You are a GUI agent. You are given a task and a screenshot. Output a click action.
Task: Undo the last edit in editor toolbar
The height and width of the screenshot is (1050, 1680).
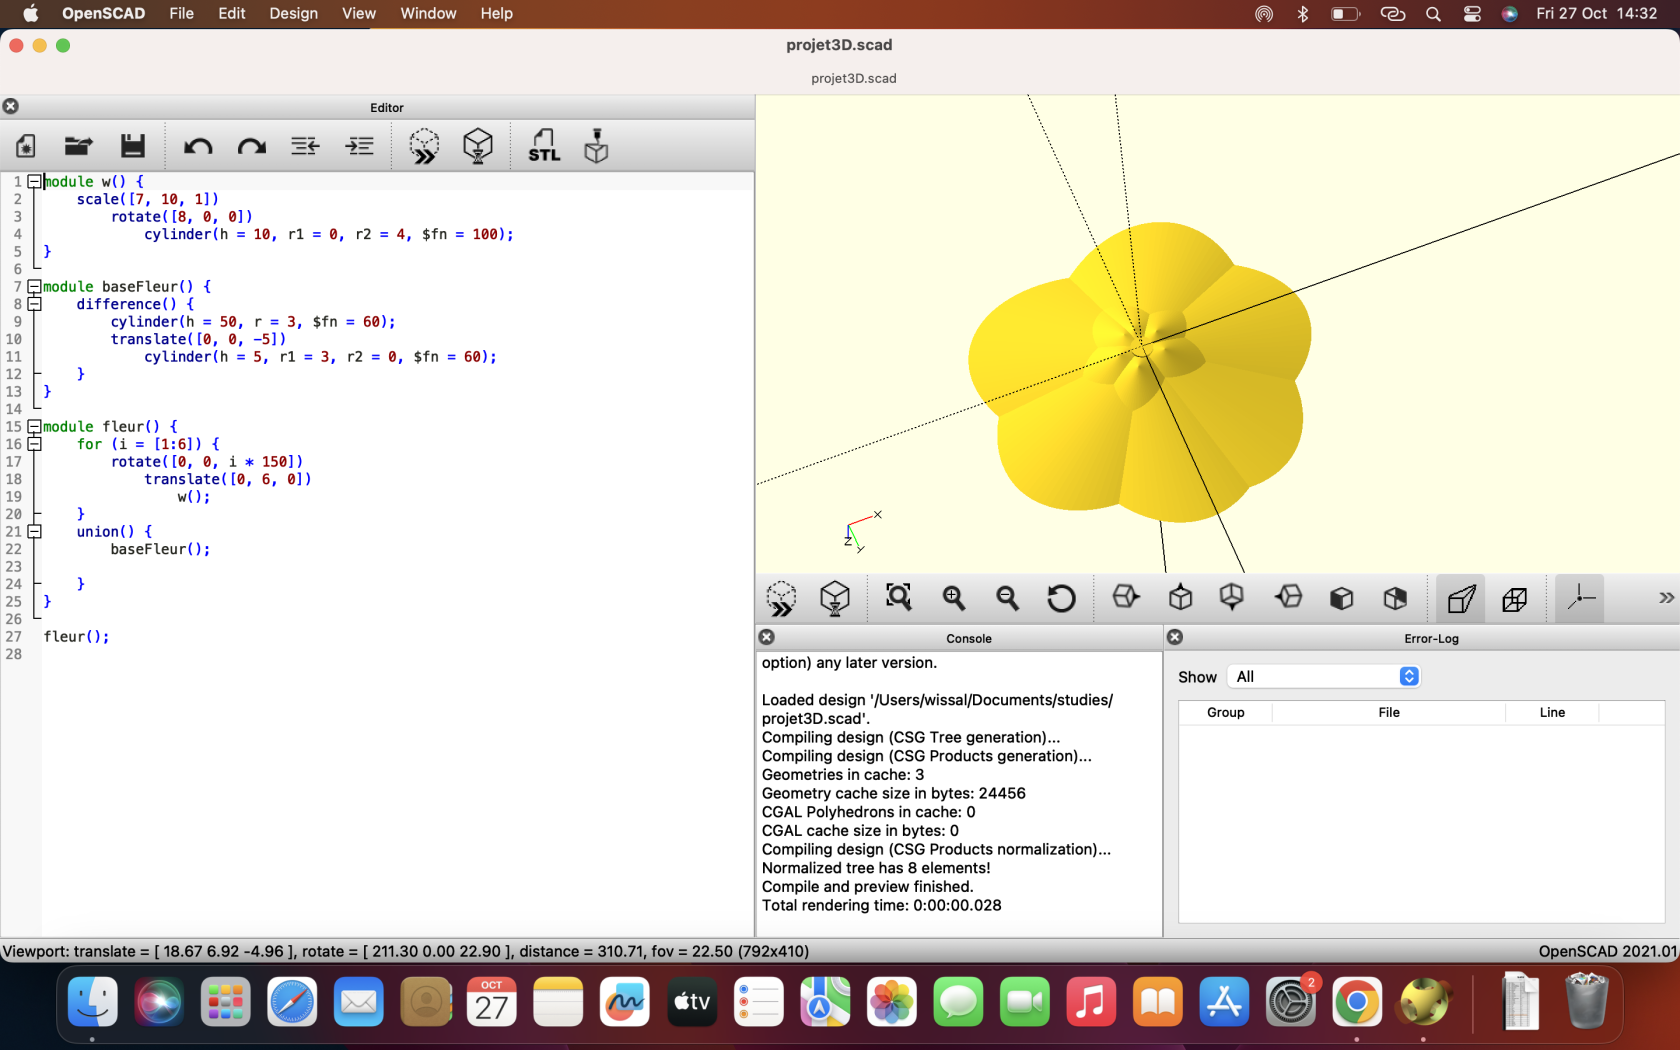(198, 146)
